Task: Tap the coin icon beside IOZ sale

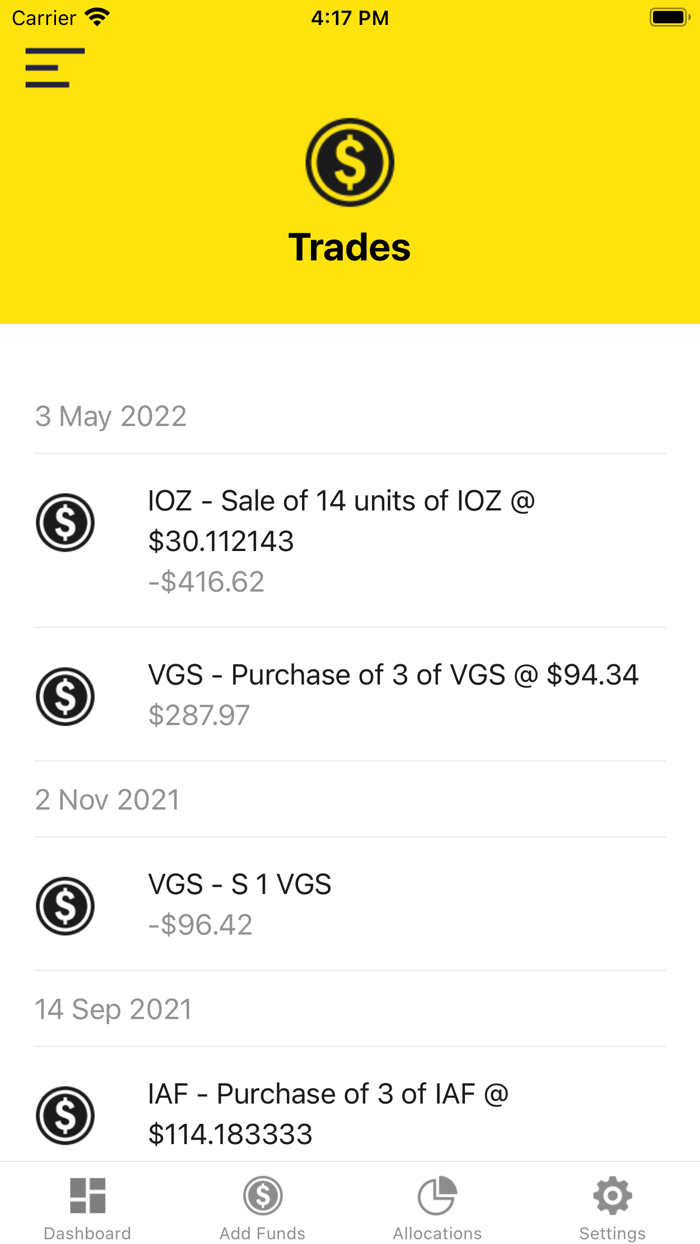Action: (x=65, y=522)
